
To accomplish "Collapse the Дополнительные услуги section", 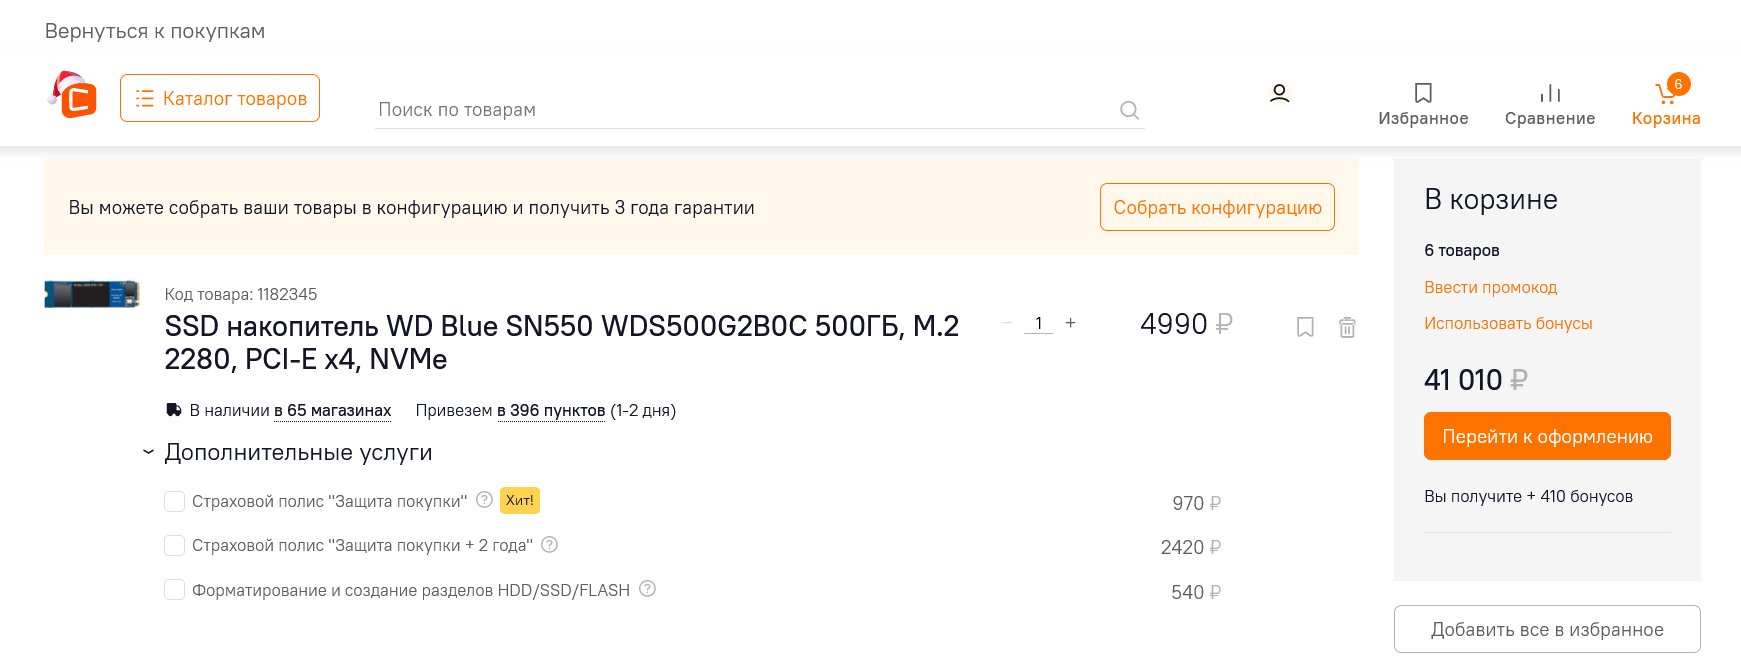I will click(x=148, y=453).
